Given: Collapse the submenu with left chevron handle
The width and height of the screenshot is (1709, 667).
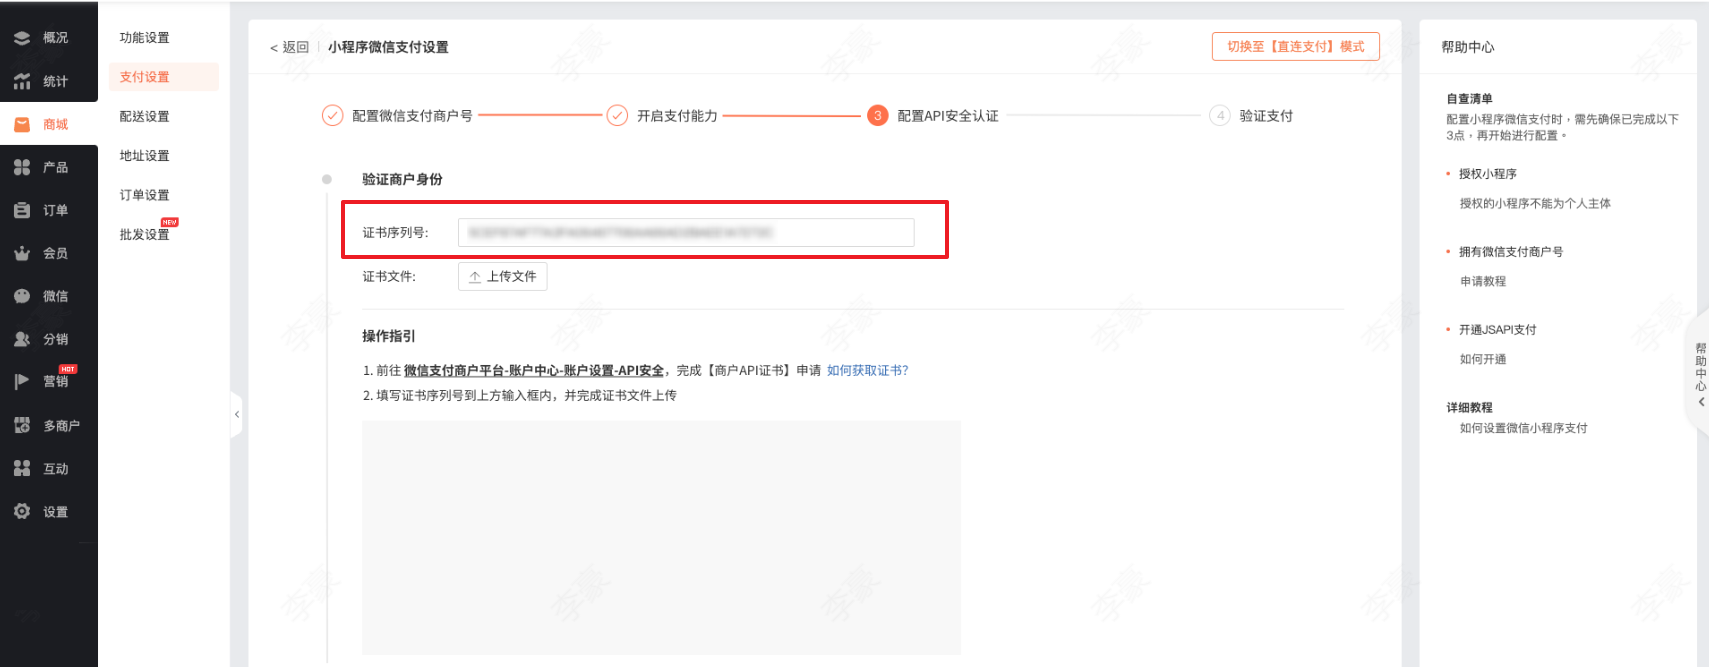Looking at the screenshot, I should [x=237, y=414].
